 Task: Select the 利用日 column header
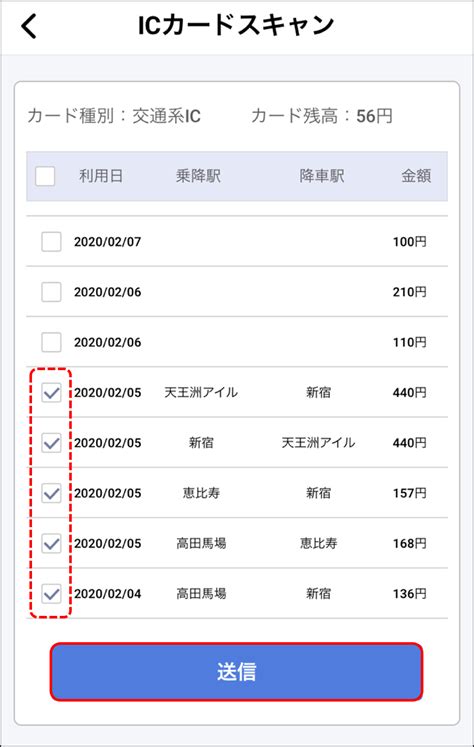101,176
